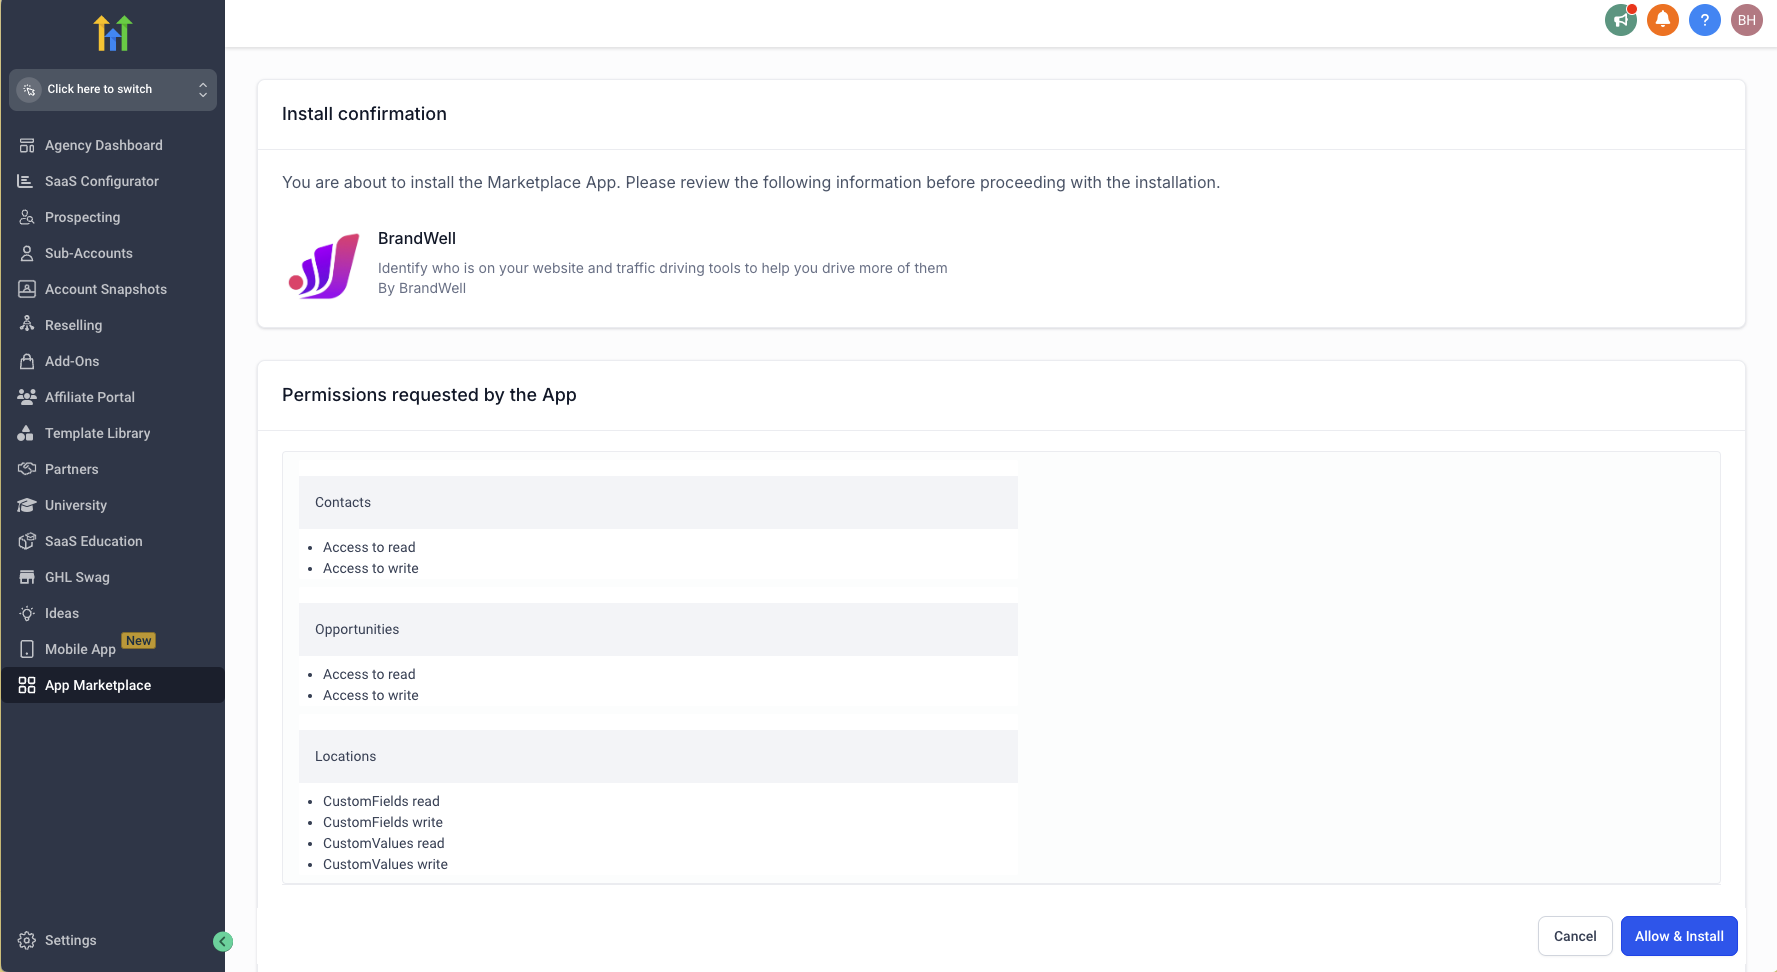
Task: Click CustomValues read permission item
Action: pos(384,843)
